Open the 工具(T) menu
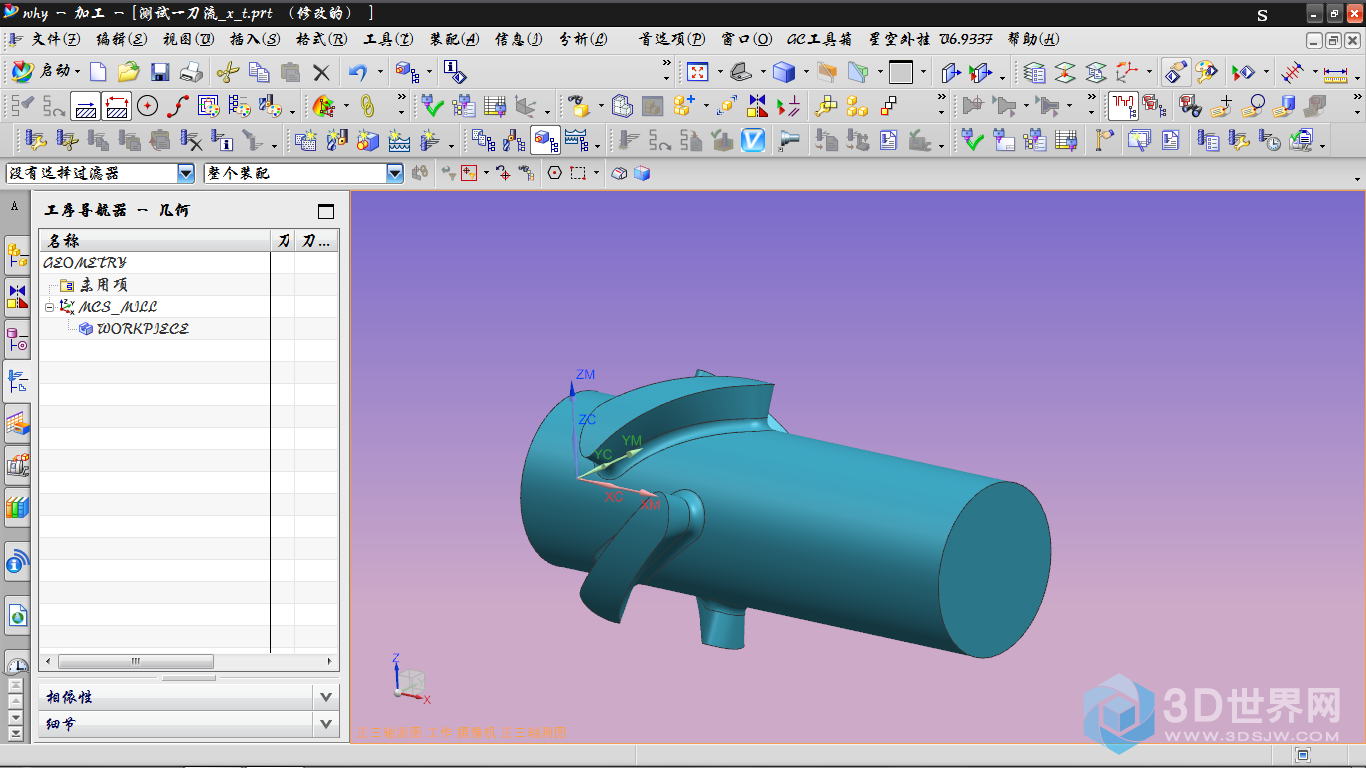Screen dimensions: 1366x768 tap(388, 39)
